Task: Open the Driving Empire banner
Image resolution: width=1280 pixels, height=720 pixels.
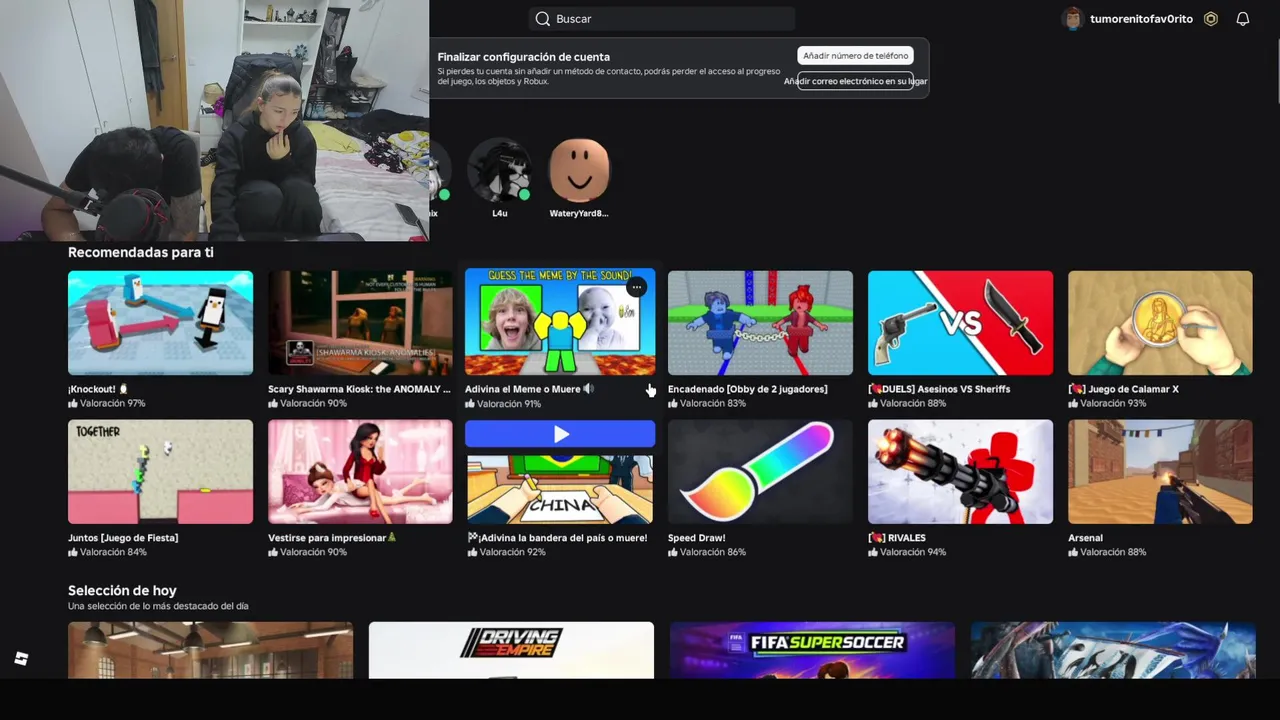Action: point(511,650)
